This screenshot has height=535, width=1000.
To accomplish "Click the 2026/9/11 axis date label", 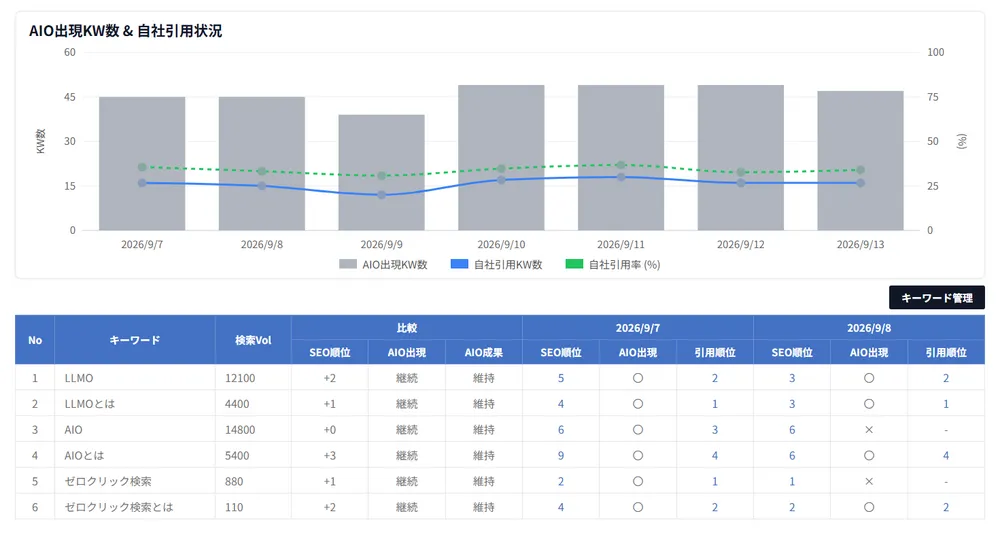I will pos(621,244).
